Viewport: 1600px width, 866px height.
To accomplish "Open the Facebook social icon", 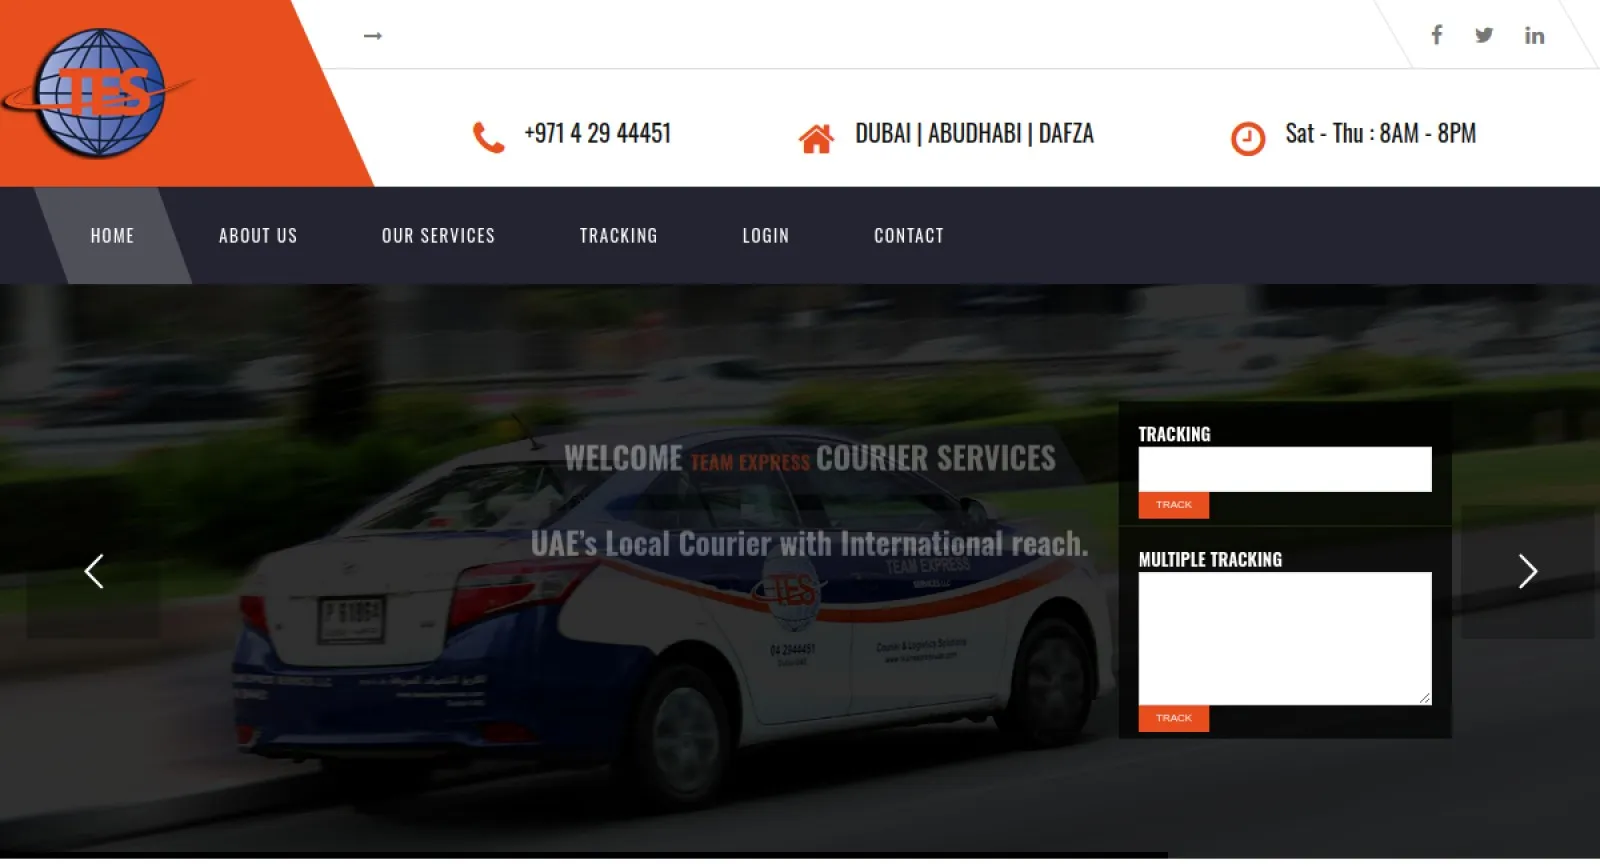I will click(x=1436, y=35).
